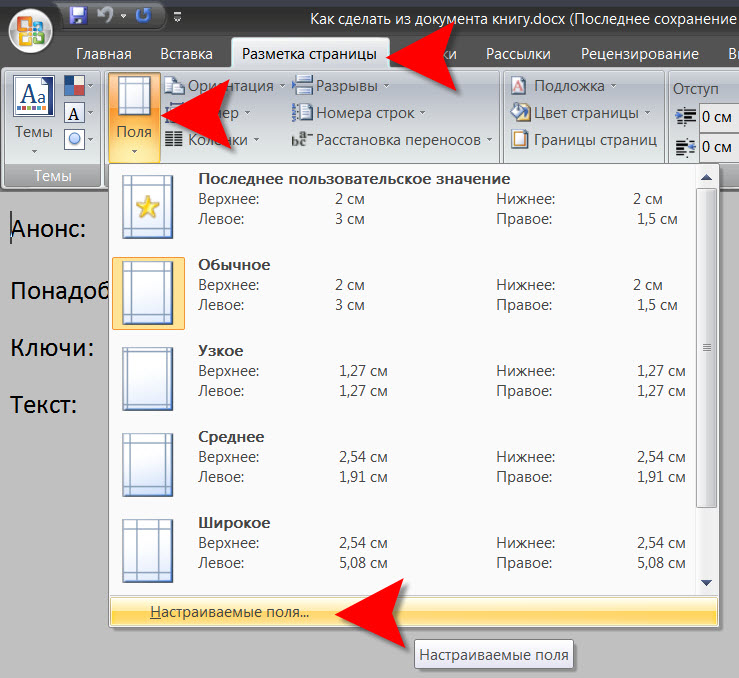This screenshot has height=678, width=739.
Task: Click the Широкое margin thumbnail icon
Action: coord(148,551)
